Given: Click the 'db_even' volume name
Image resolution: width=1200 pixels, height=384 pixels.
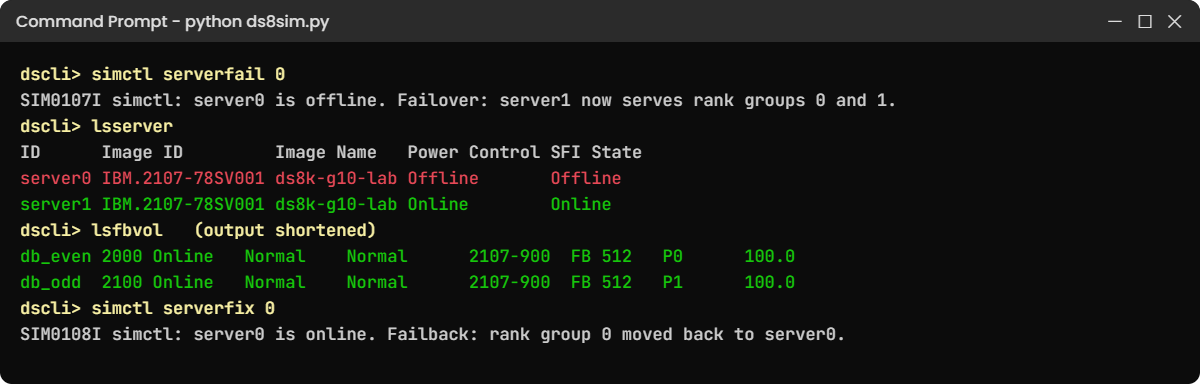Looking at the screenshot, I should tap(56, 257).
